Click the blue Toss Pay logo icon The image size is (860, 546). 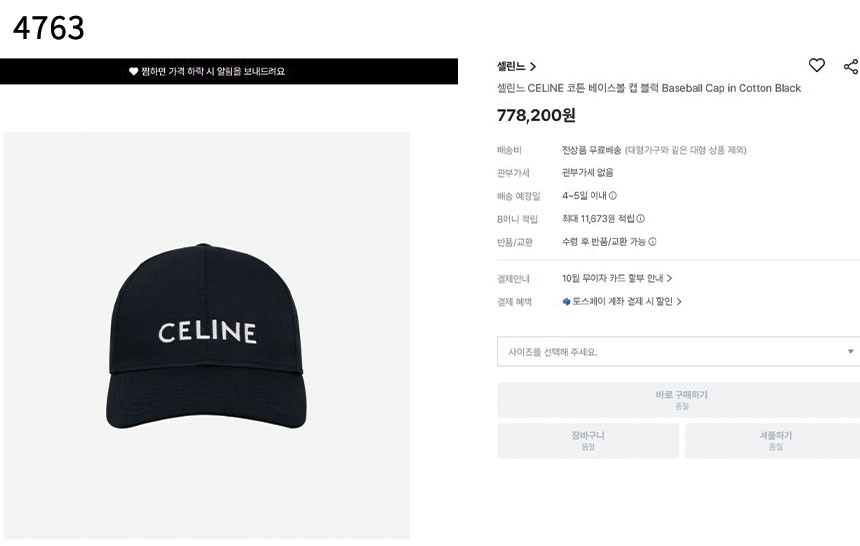pos(567,301)
